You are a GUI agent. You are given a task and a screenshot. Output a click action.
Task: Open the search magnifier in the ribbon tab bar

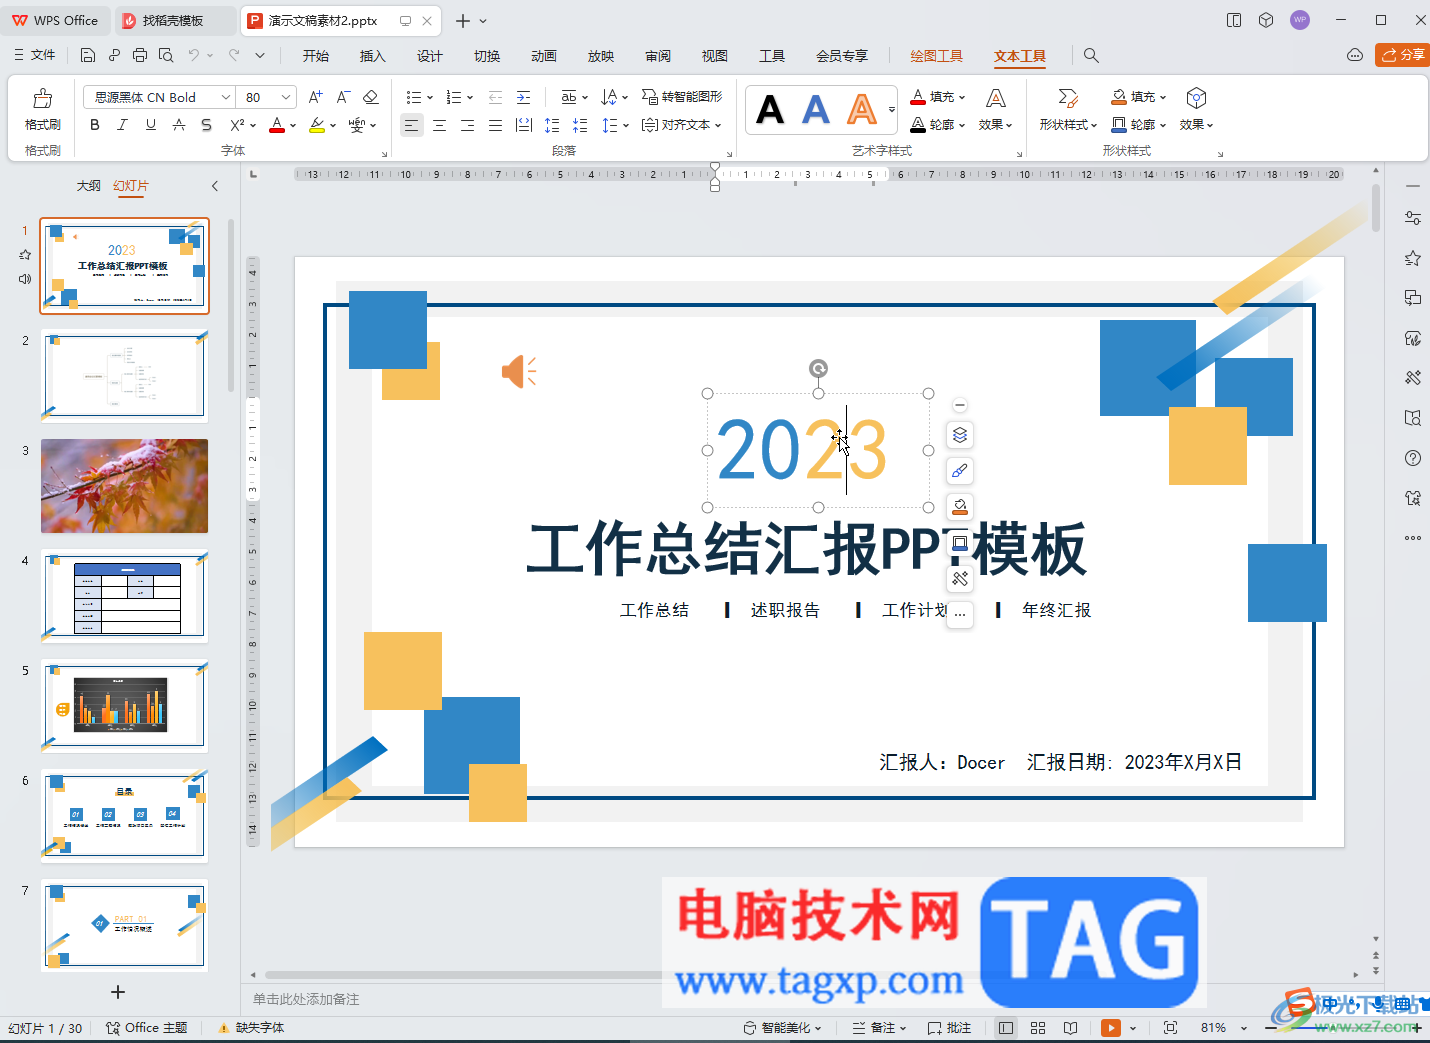click(x=1091, y=56)
